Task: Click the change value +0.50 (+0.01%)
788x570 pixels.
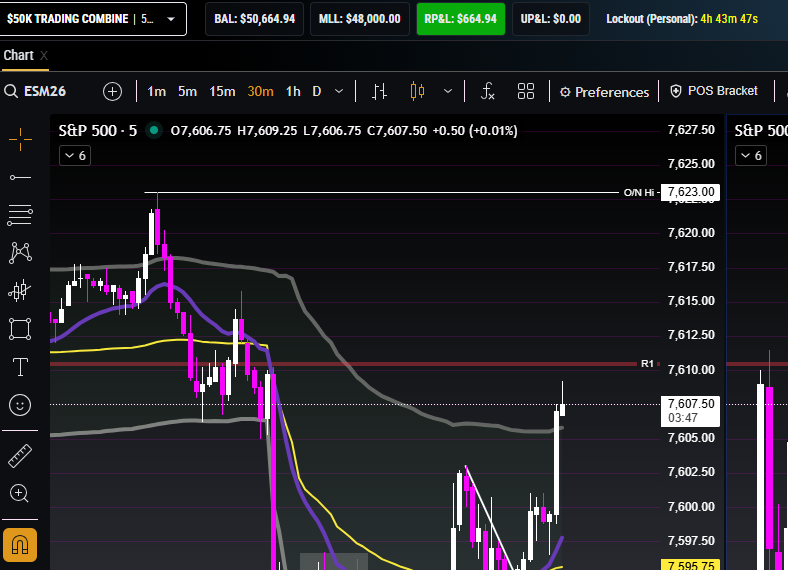Action: pyautogui.click(x=475, y=131)
